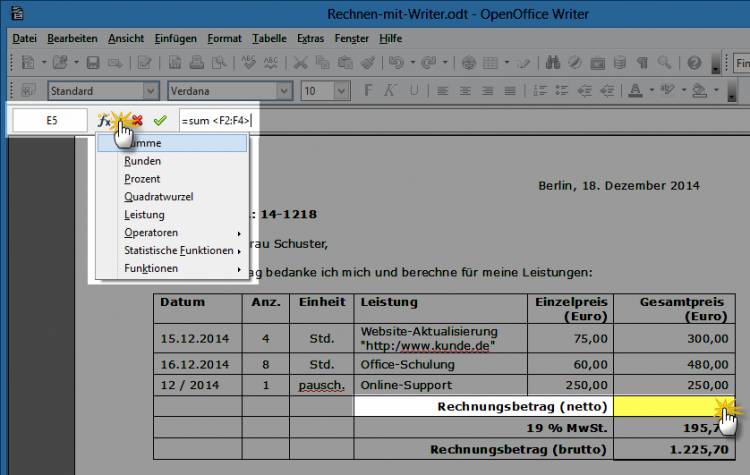Open the Verdana font name dropdown
The width and height of the screenshot is (750, 475).
point(283,91)
